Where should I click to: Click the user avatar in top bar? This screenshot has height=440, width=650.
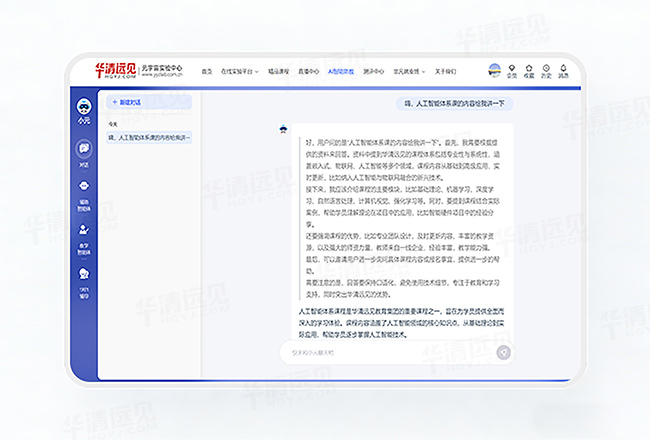[493, 69]
